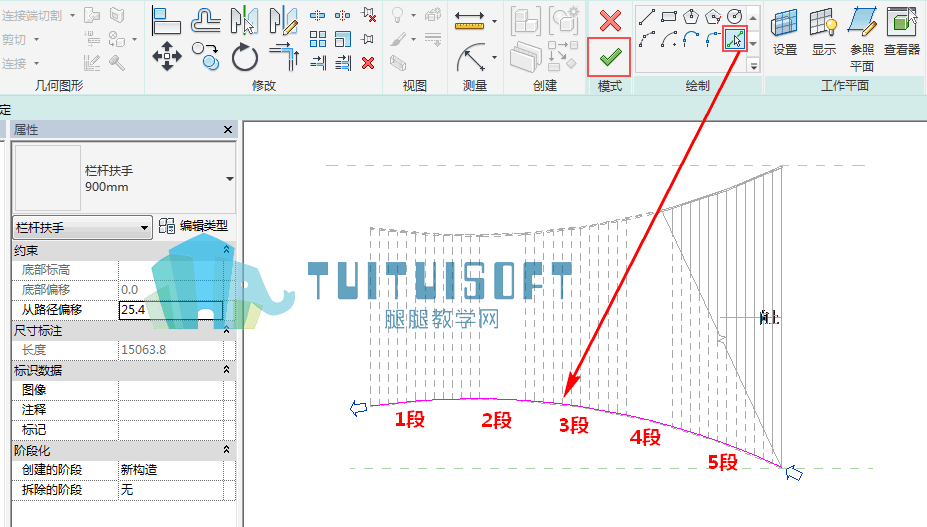Select the Line draw tool
Viewport: 927px width, 527px height.
point(646,17)
